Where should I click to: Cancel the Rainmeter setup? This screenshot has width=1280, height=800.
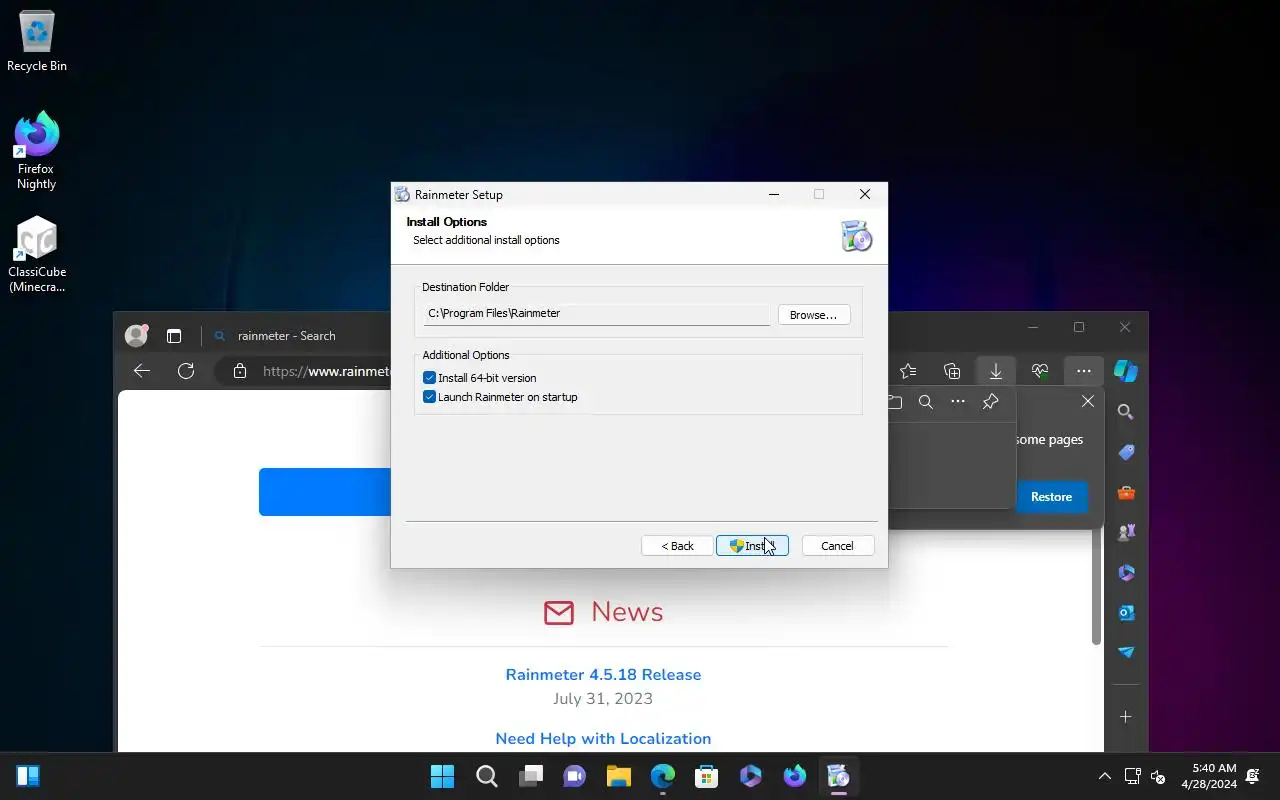[x=837, y=546]
